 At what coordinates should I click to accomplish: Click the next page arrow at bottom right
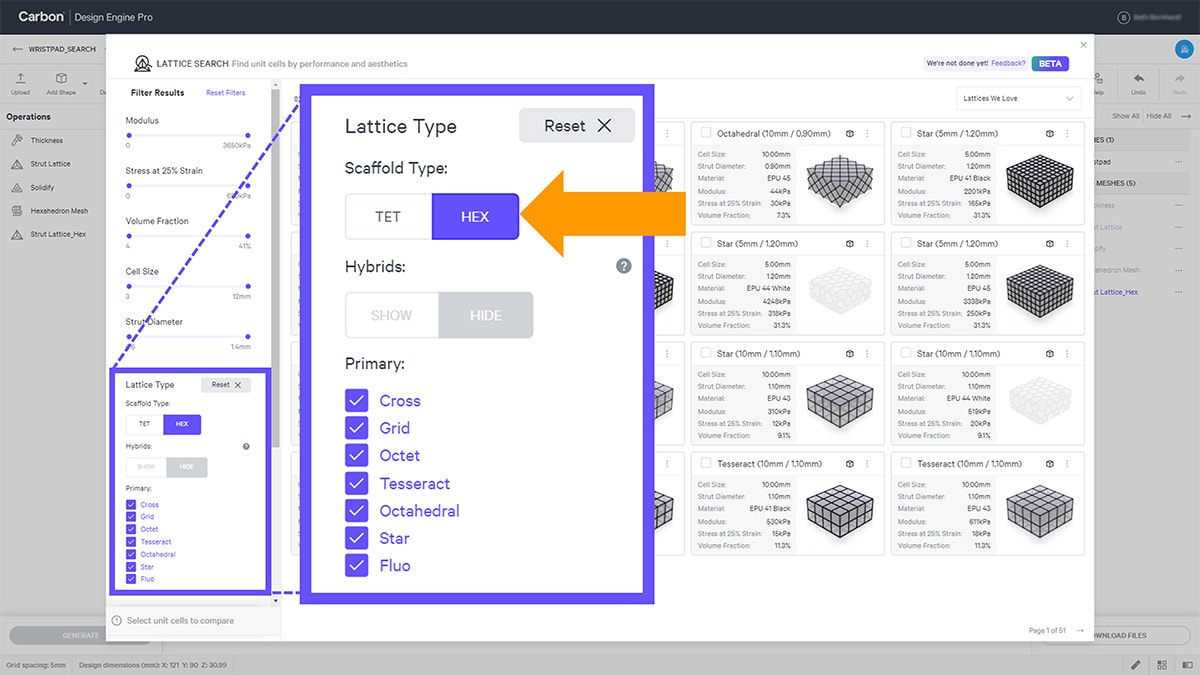pyautogui.click(x=1080, y=630)
